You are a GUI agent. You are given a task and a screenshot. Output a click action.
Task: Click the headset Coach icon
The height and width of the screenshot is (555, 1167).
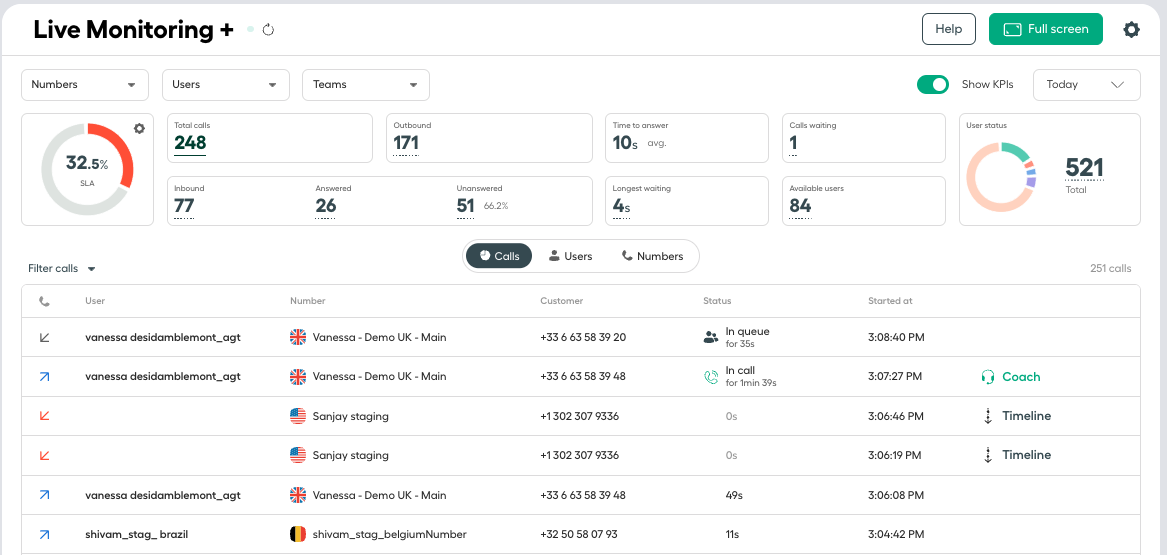[988, 376]
